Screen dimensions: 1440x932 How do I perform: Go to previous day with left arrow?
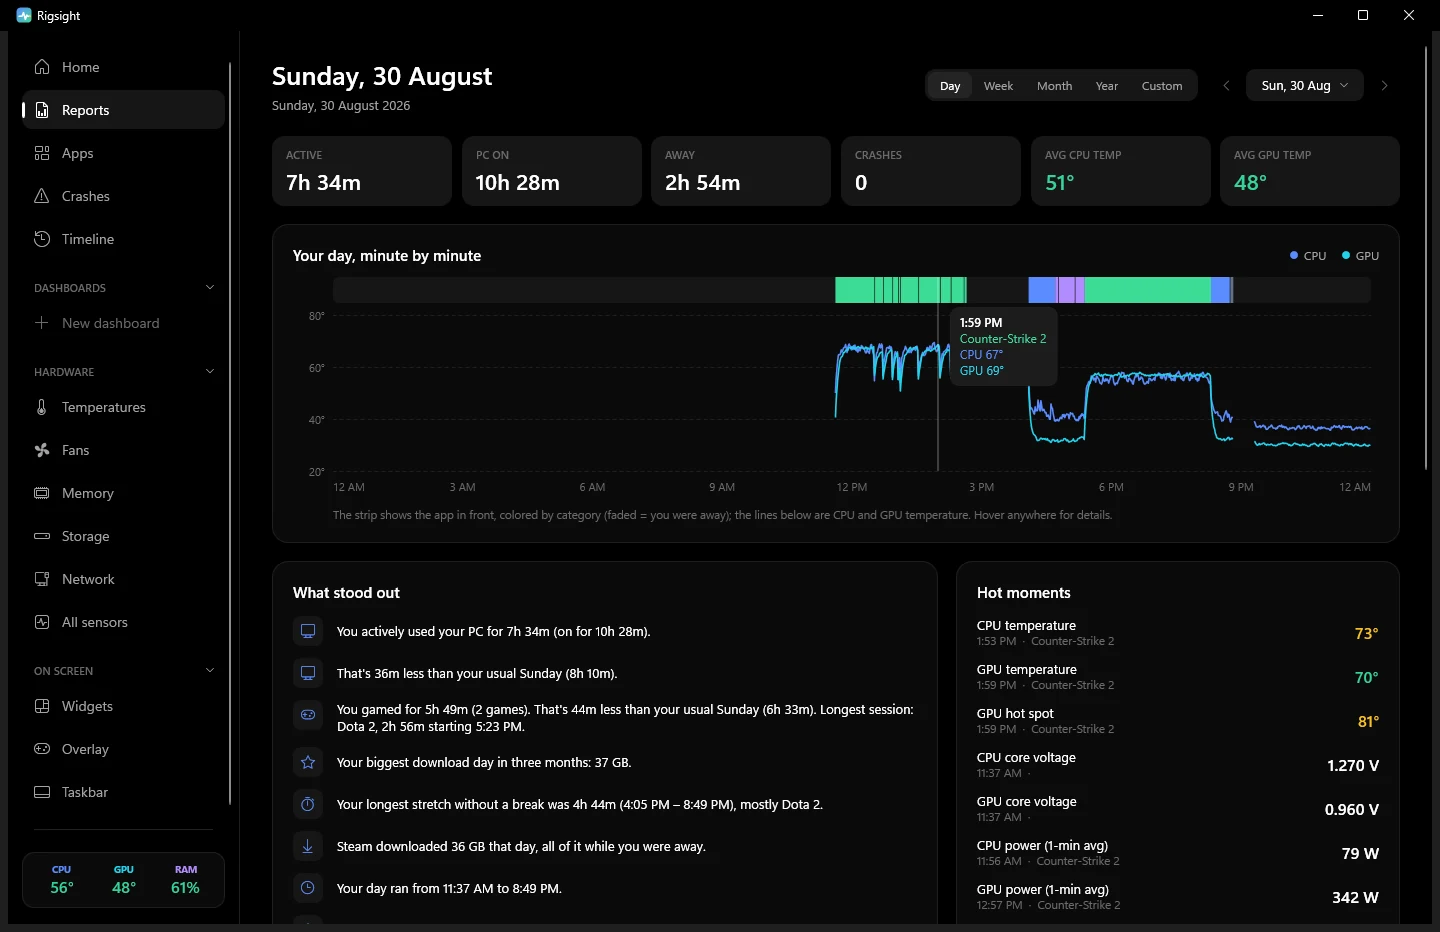pyautogui.click(x=1226, y=86)
